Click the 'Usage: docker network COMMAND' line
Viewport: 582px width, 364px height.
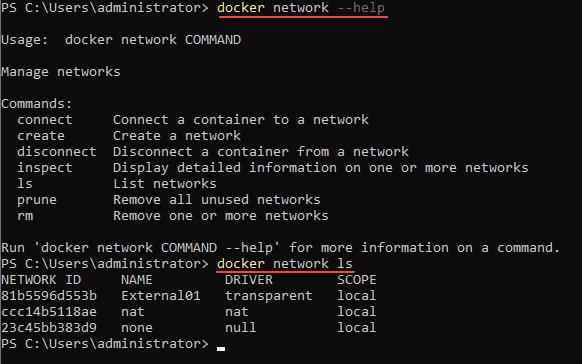click(x=121, y=40)
